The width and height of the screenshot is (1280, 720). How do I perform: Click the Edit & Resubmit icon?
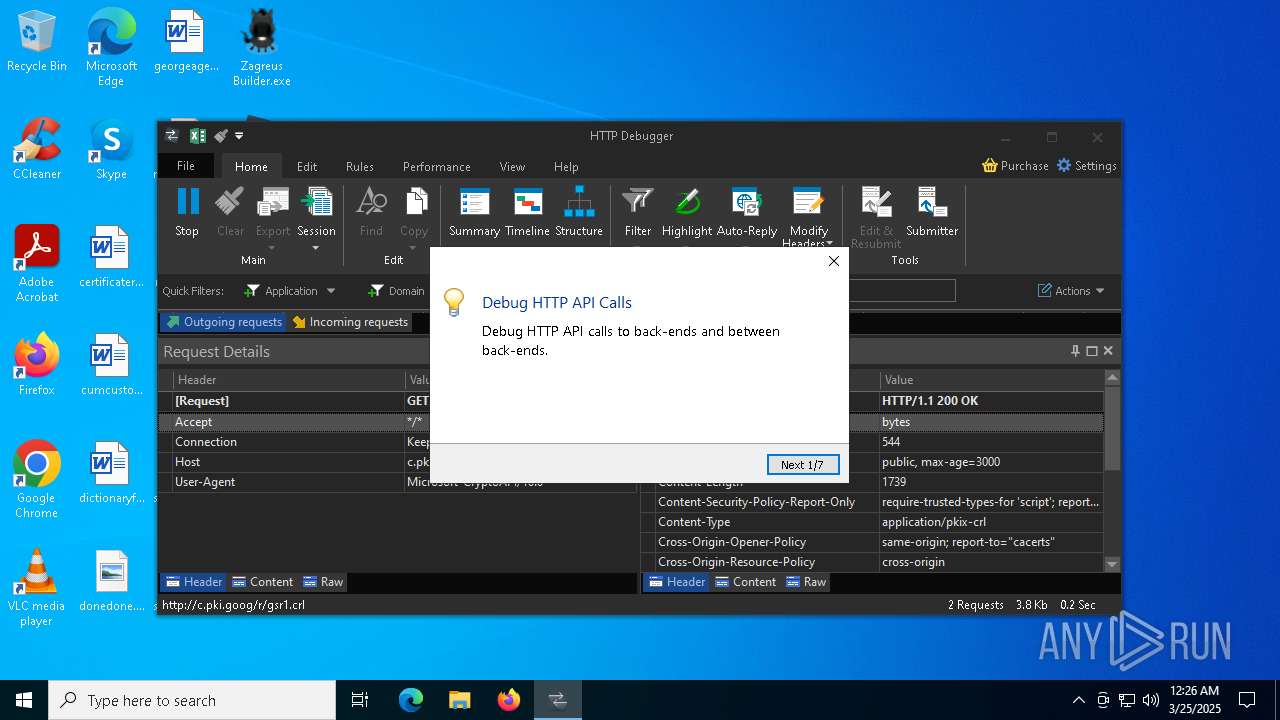876,202
